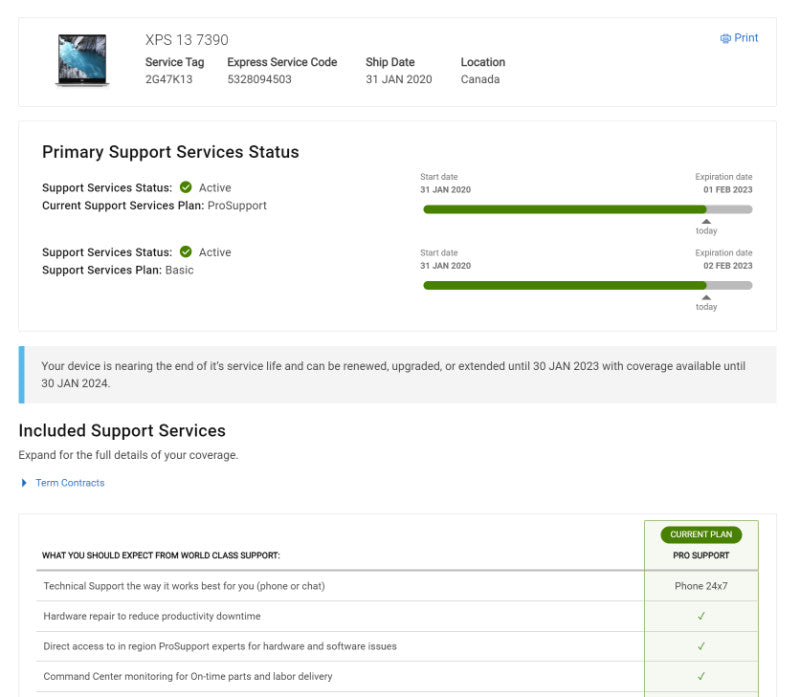Viewport: 800px width, 697px height.
Task: Click the Command Center monitoring row text
Action: coord(188,676)
